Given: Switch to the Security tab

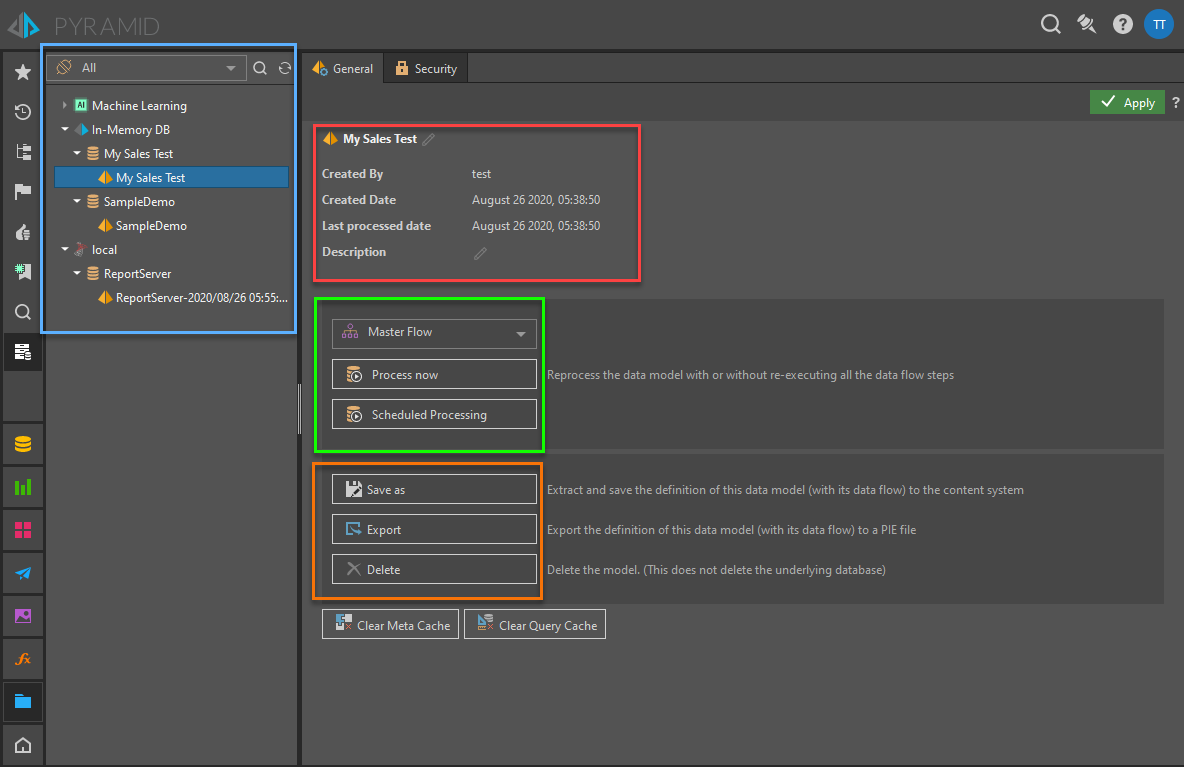Looking at the screenshot, I should [x=426, y=69].
